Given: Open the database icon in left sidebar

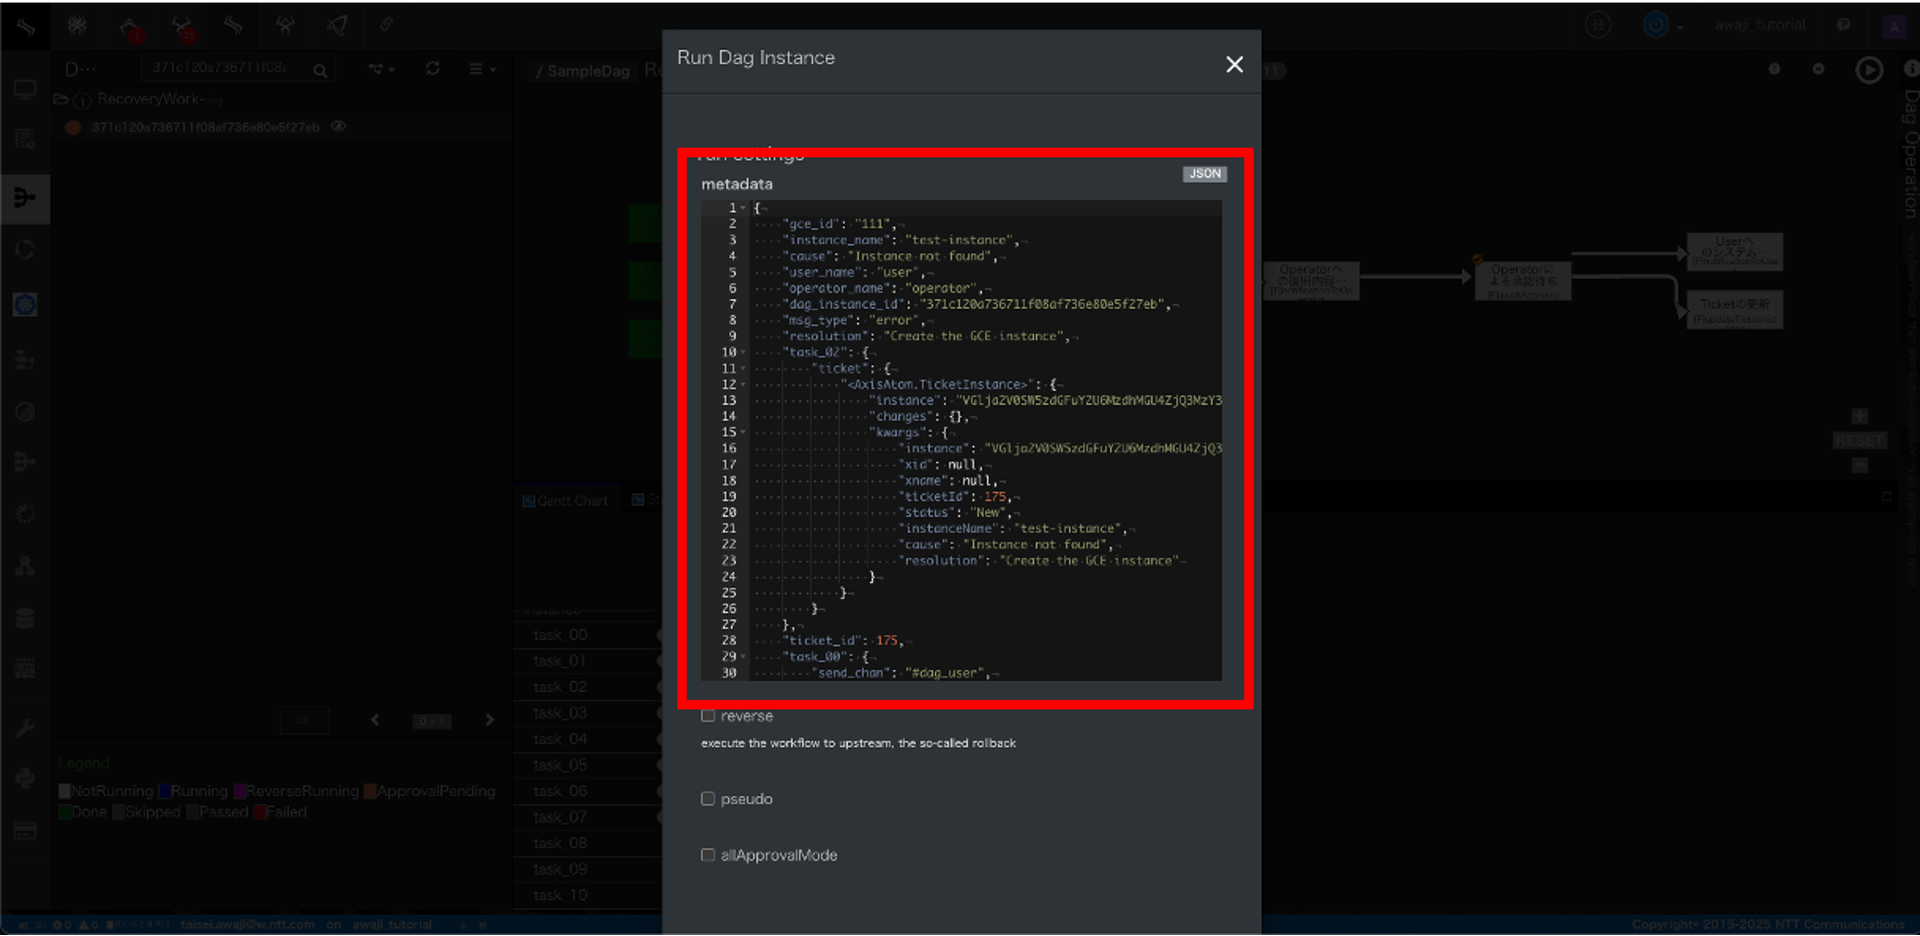Looking at the screenshot, I should (x=25, y=619).
